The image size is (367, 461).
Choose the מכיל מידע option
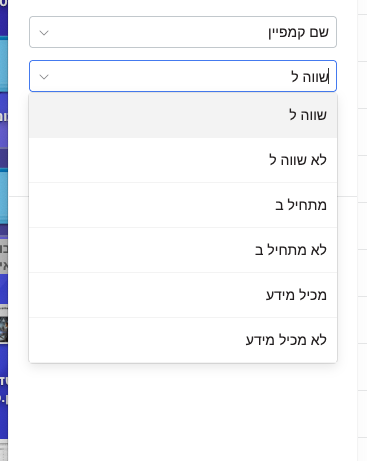coord(183,295)
